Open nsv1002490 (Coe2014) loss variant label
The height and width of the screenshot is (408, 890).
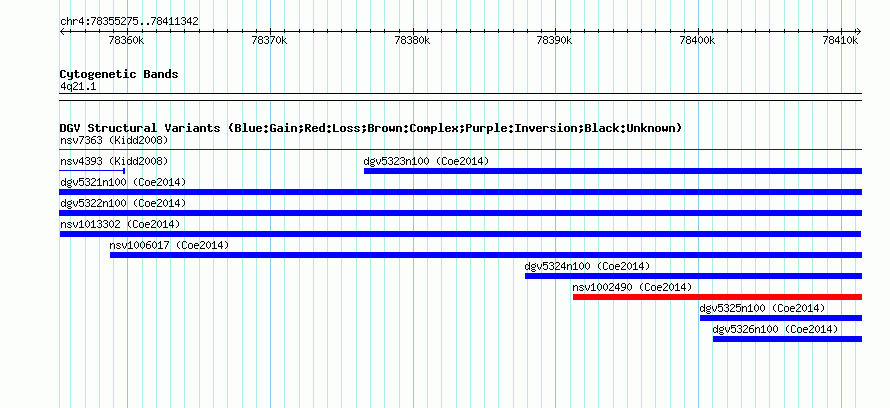click(632, 287)
